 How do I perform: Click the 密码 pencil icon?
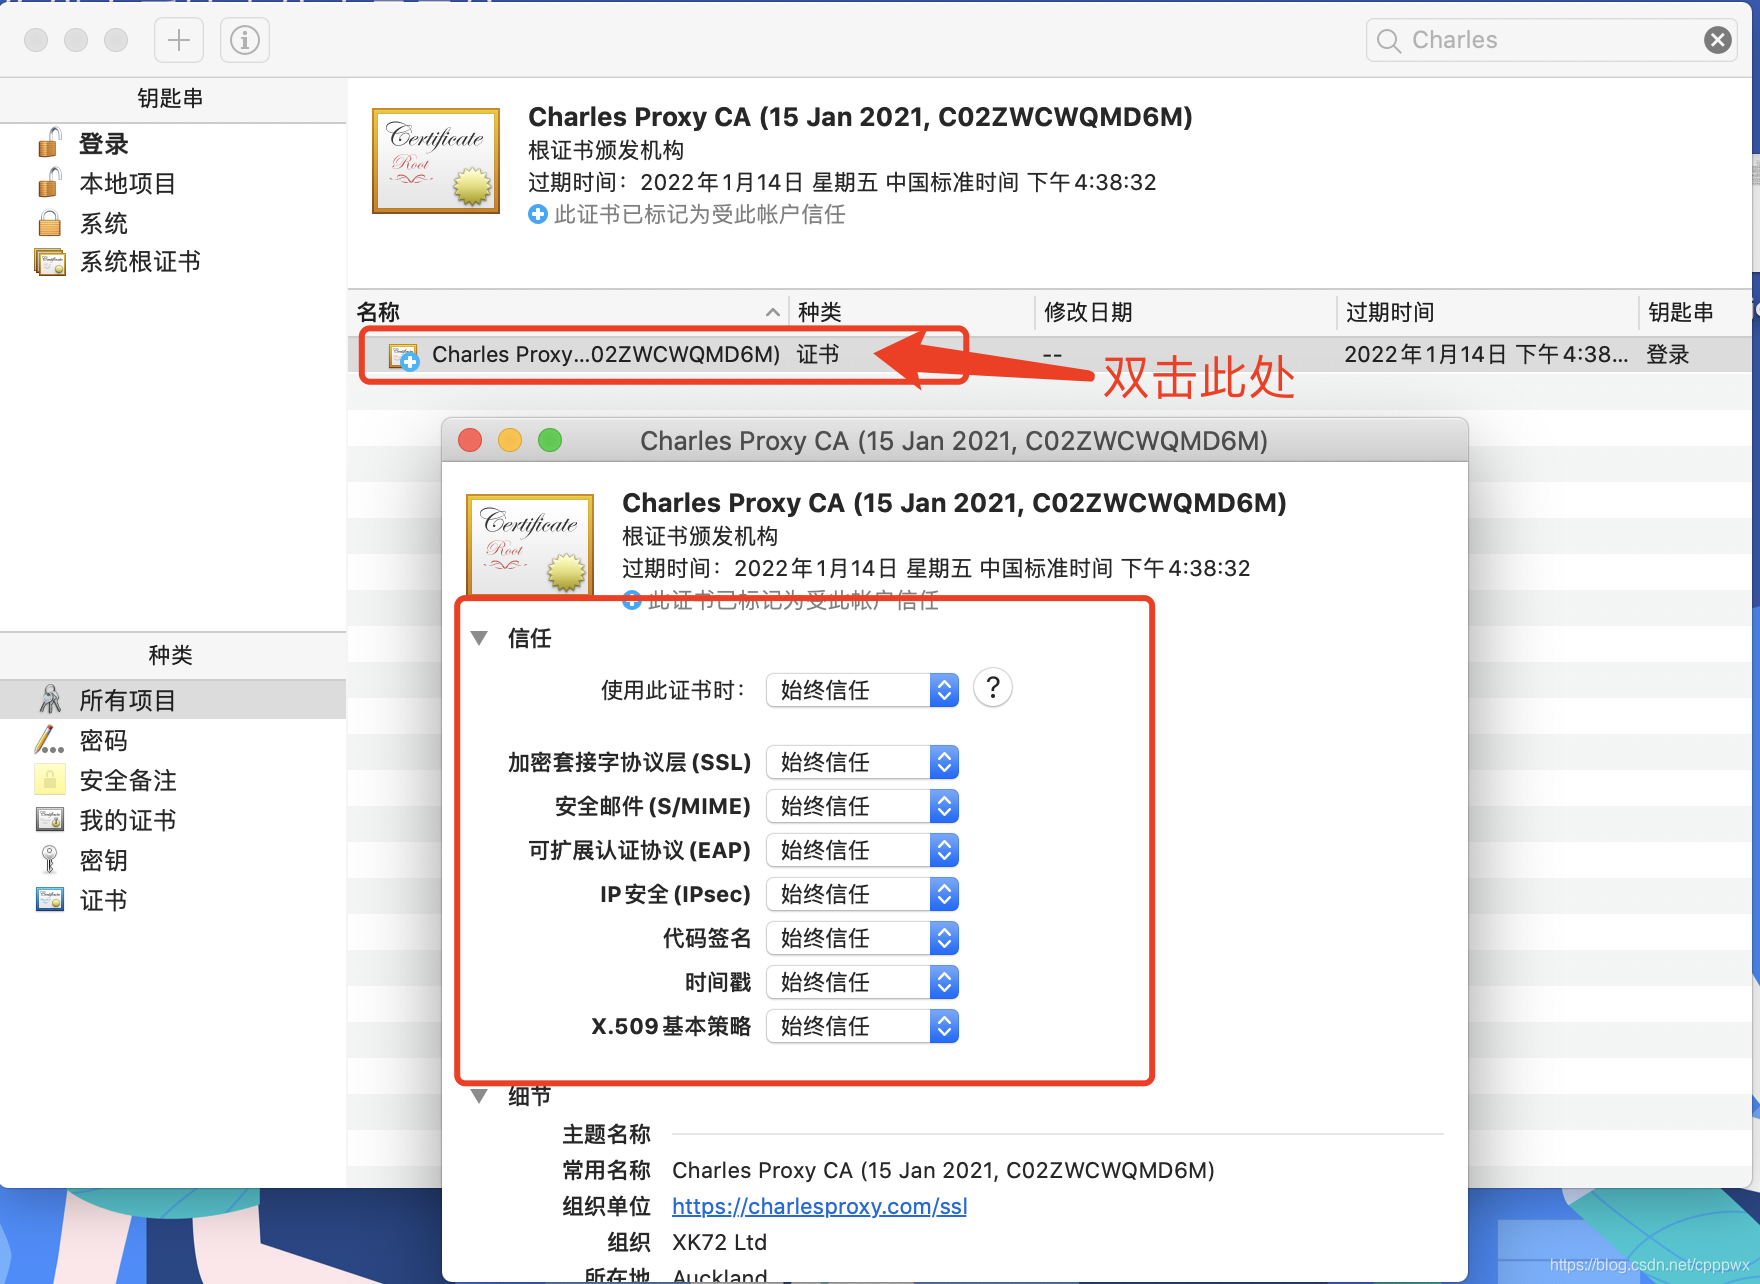49,740
